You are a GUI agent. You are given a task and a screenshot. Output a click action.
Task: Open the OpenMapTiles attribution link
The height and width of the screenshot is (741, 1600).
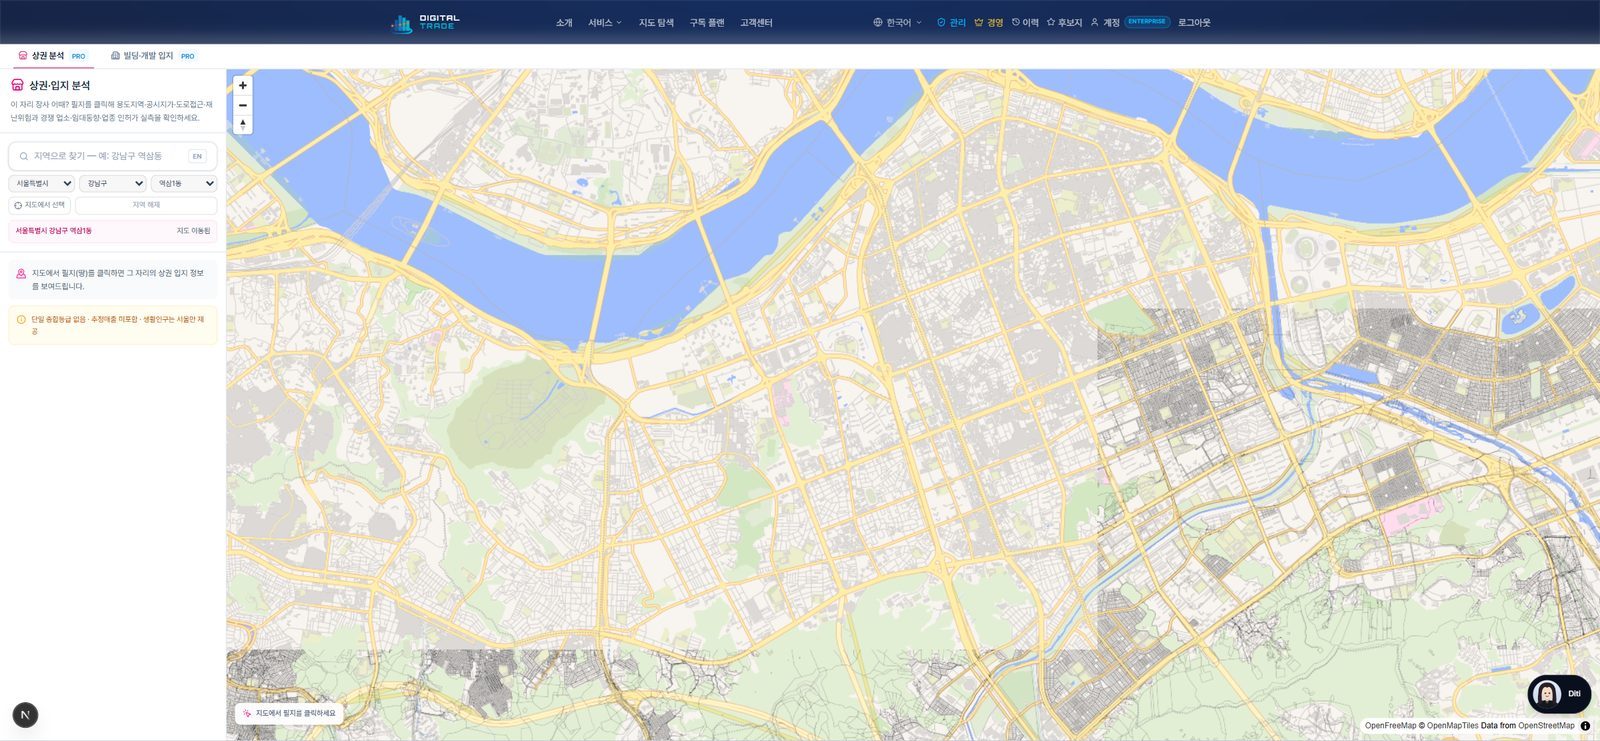1452,726
